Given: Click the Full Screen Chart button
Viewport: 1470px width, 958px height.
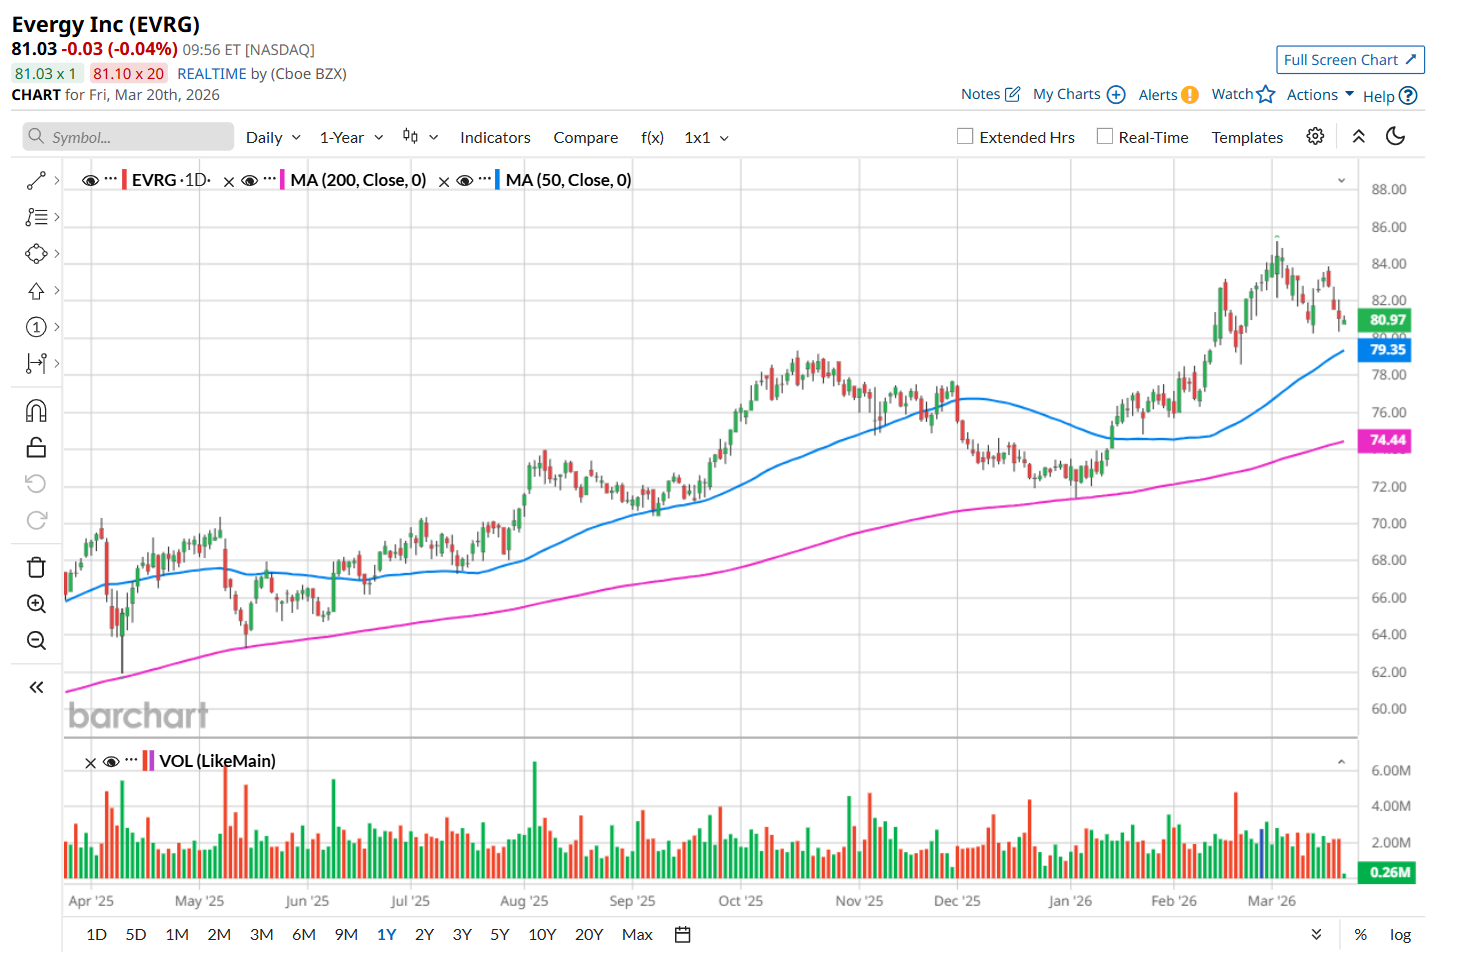Looking at the screenshot, I should [x=1350, y=60].
